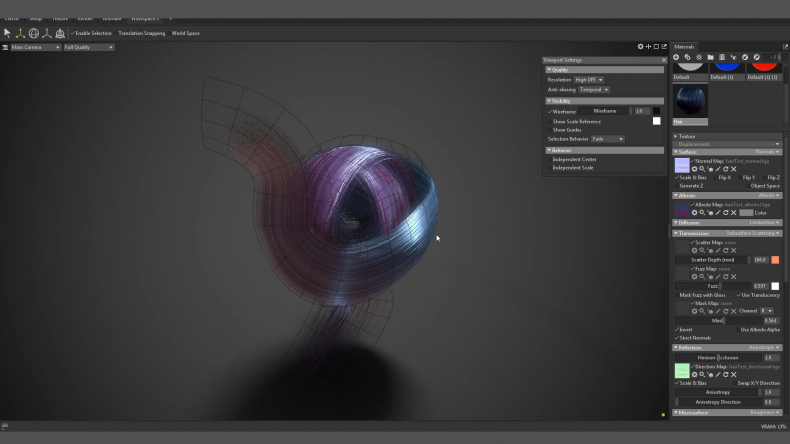Enable Translation Snapping checkbox
This screenshot has height=444, width=790.
click(x=142, y=33)
